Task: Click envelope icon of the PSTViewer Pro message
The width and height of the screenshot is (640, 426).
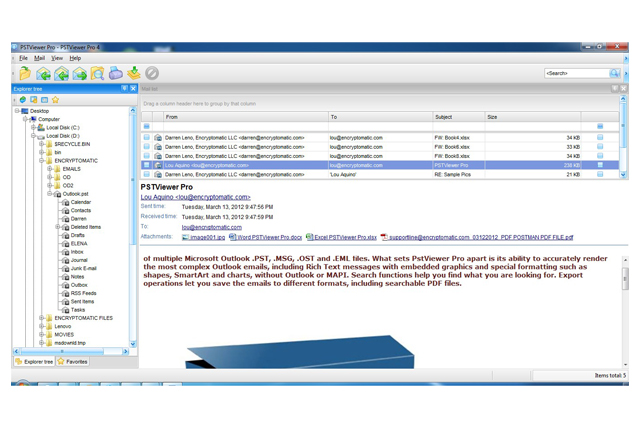Action: (158, 165)
